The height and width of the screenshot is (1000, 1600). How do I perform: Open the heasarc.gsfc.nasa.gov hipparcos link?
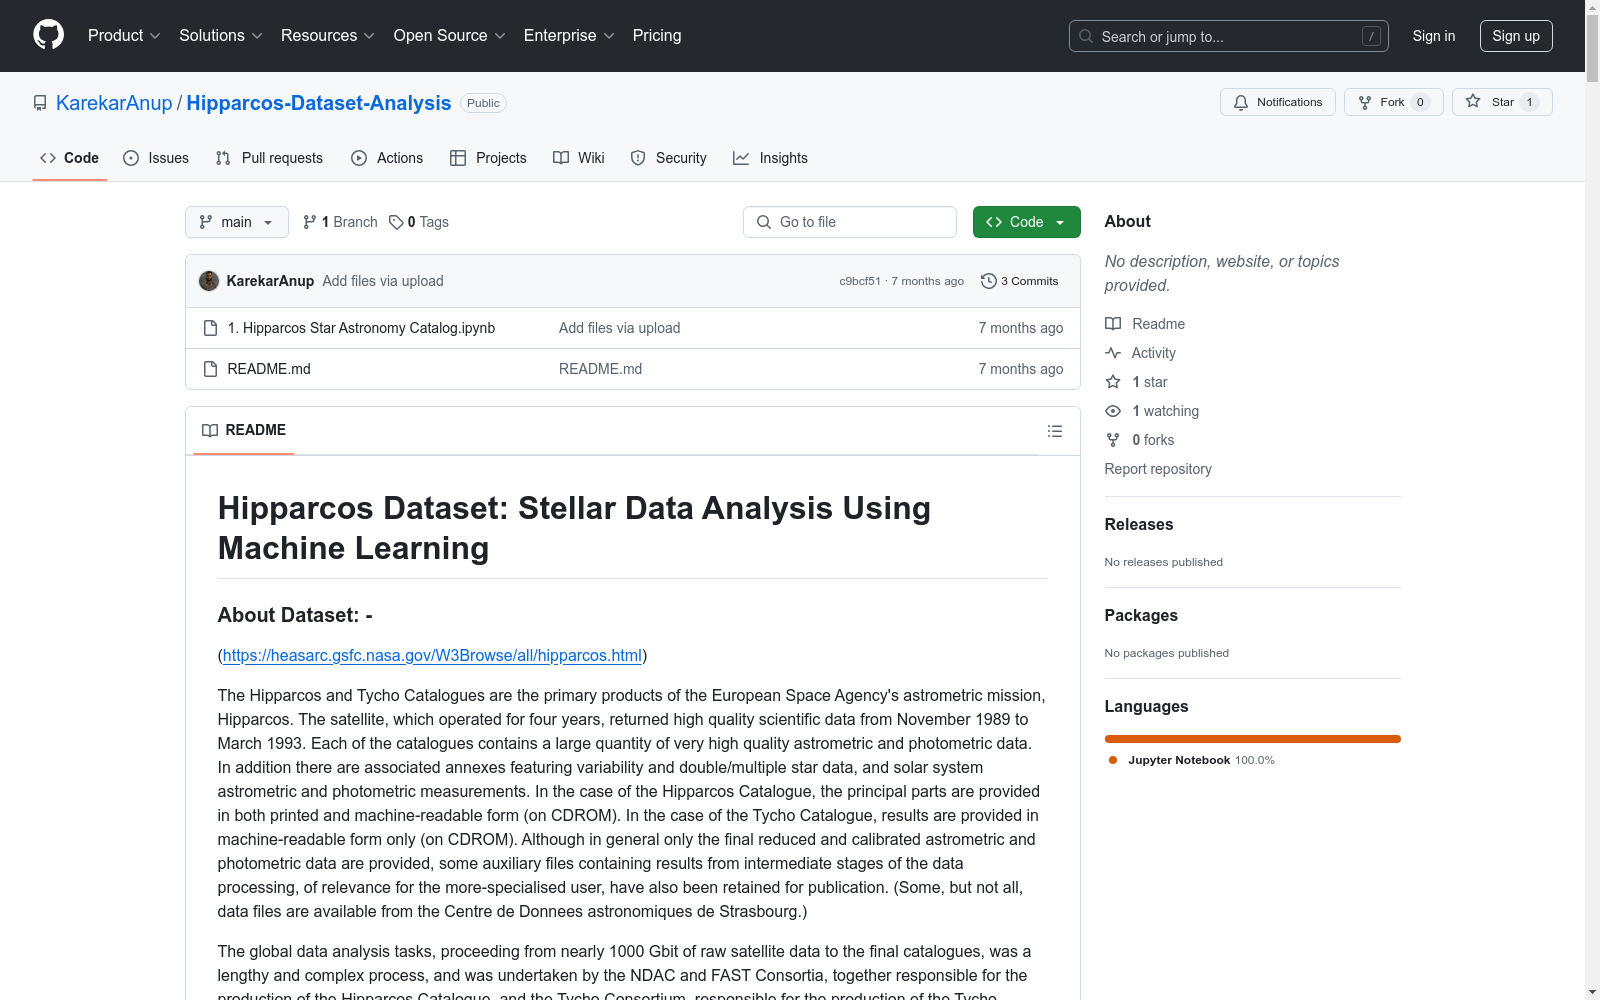[432, 655]
